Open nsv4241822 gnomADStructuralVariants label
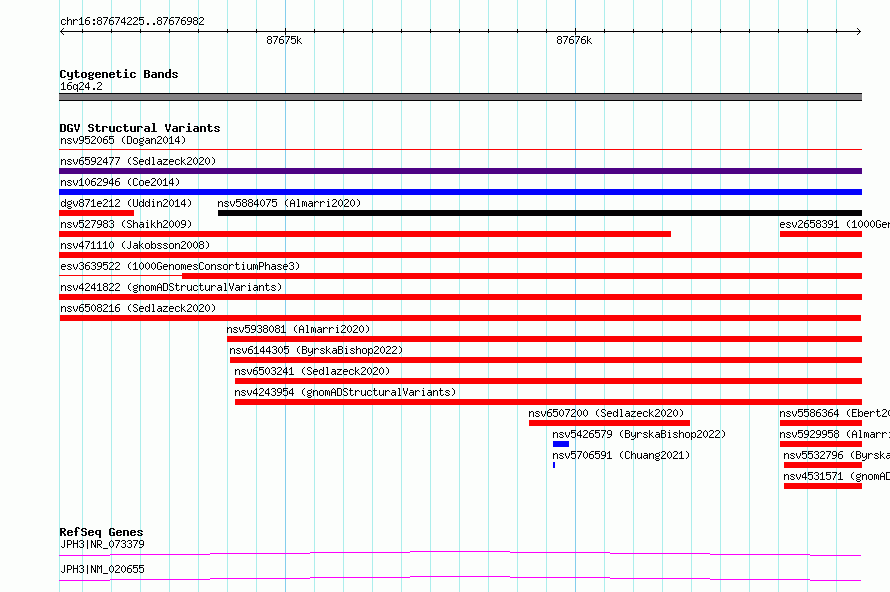 point(171,287)
